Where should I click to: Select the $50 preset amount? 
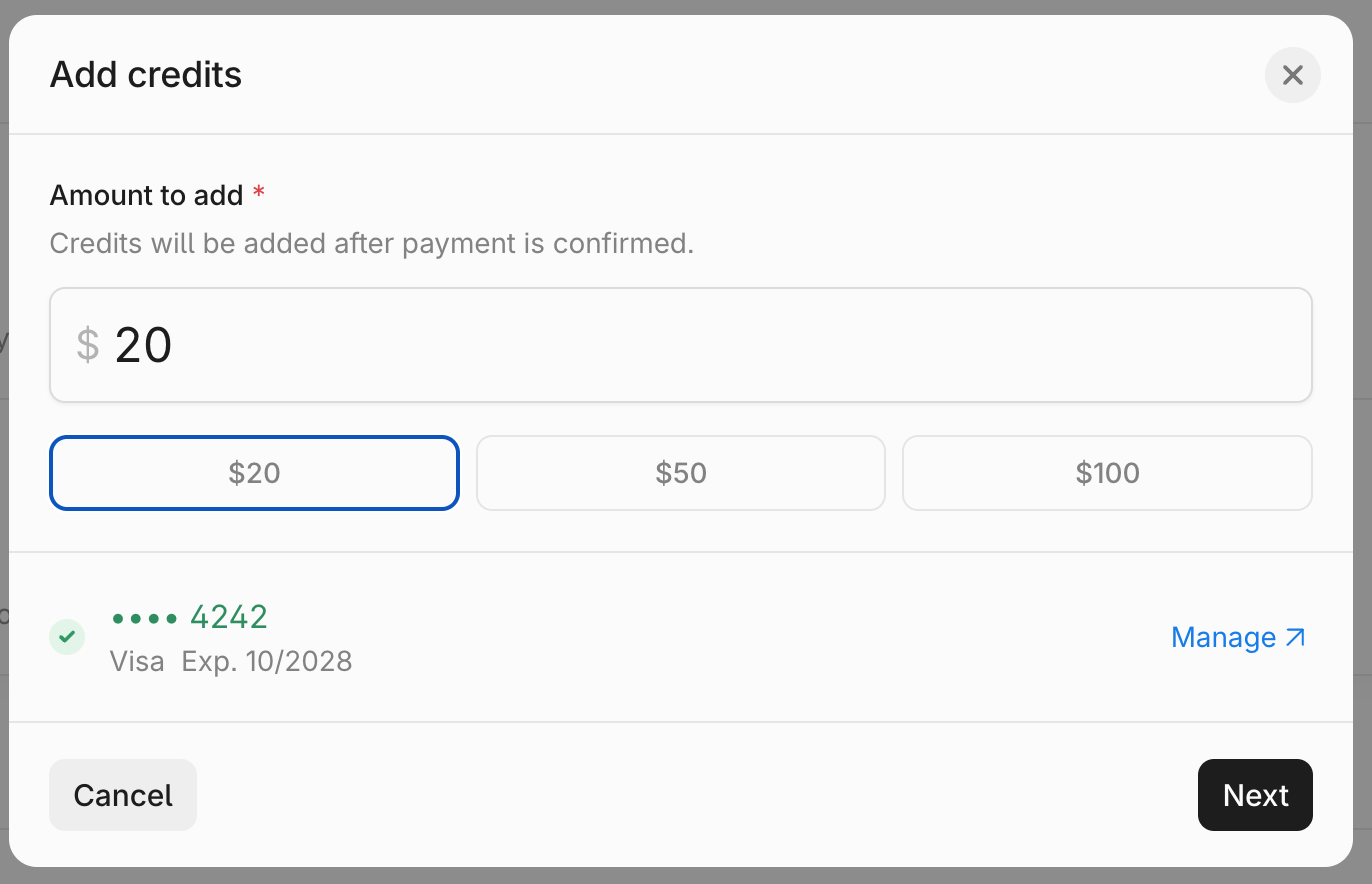(x=680, y=473)
